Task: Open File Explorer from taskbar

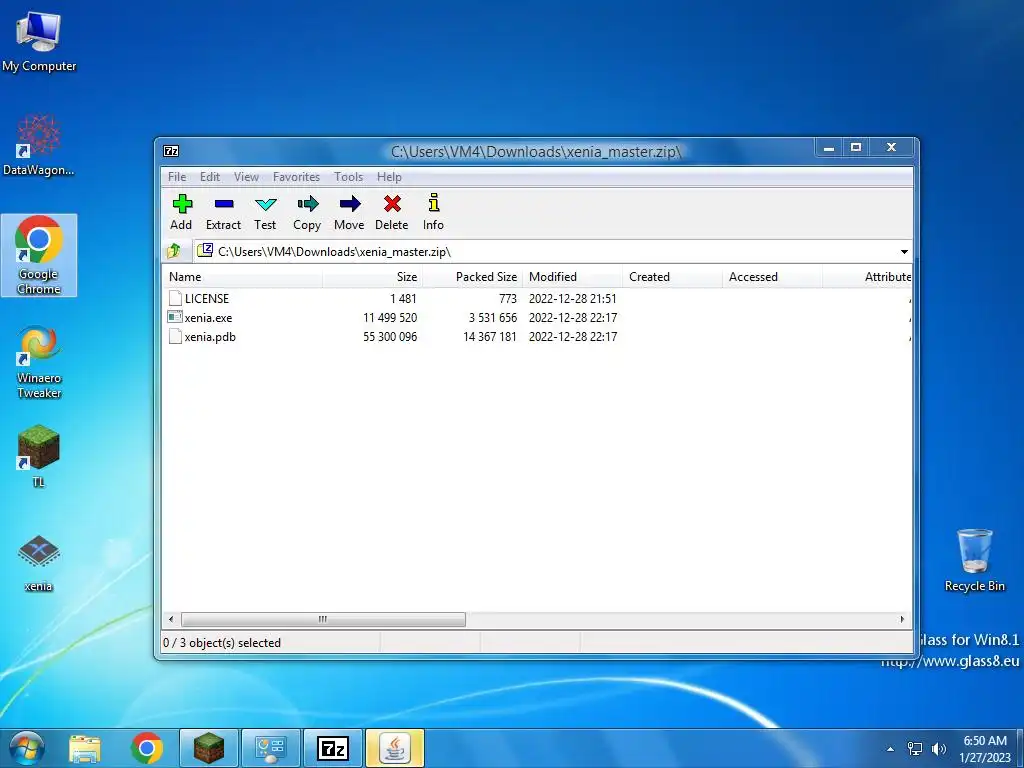Action: (85, 748)
